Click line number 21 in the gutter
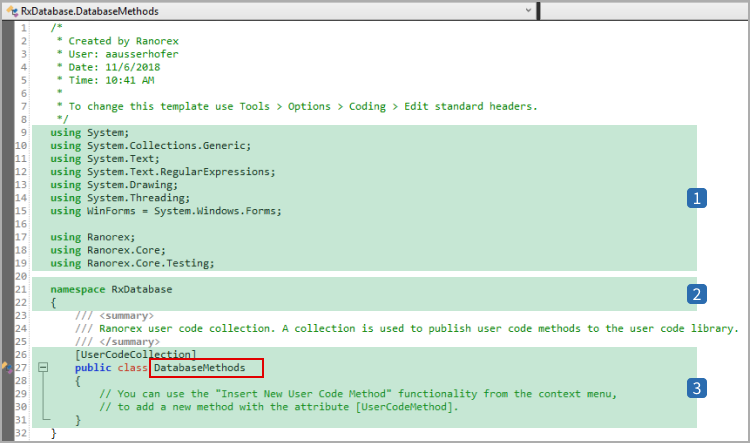The height and width of the screenshot is (443, 750). click(x=21, y=289)
